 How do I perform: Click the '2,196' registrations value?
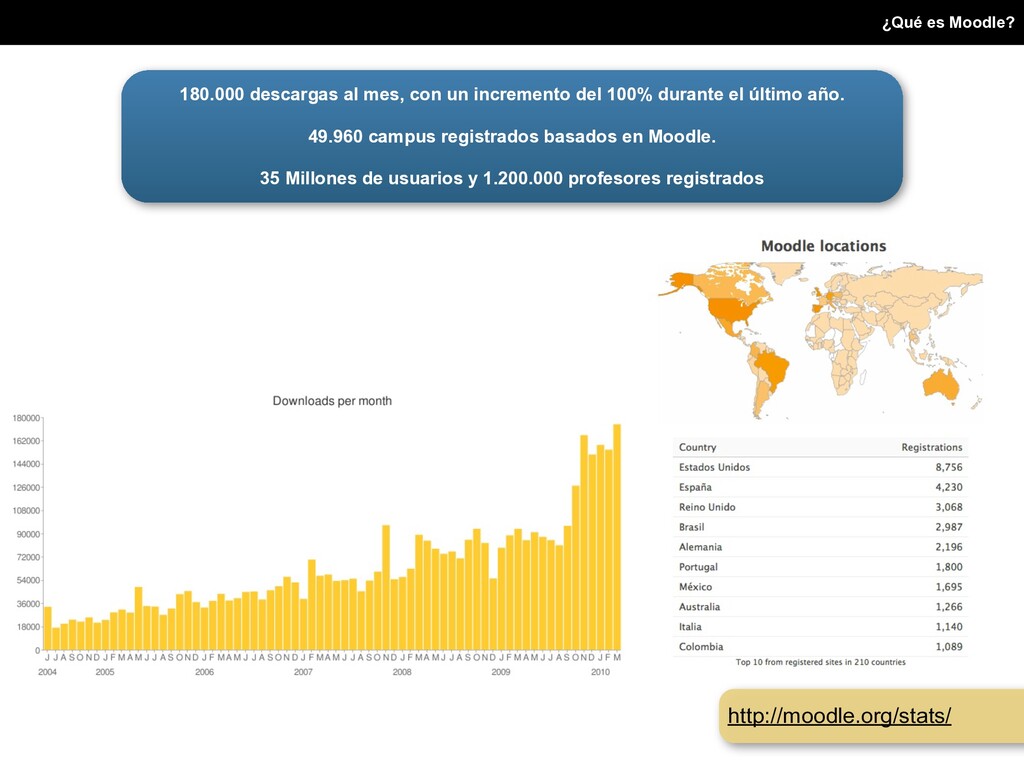949,547
